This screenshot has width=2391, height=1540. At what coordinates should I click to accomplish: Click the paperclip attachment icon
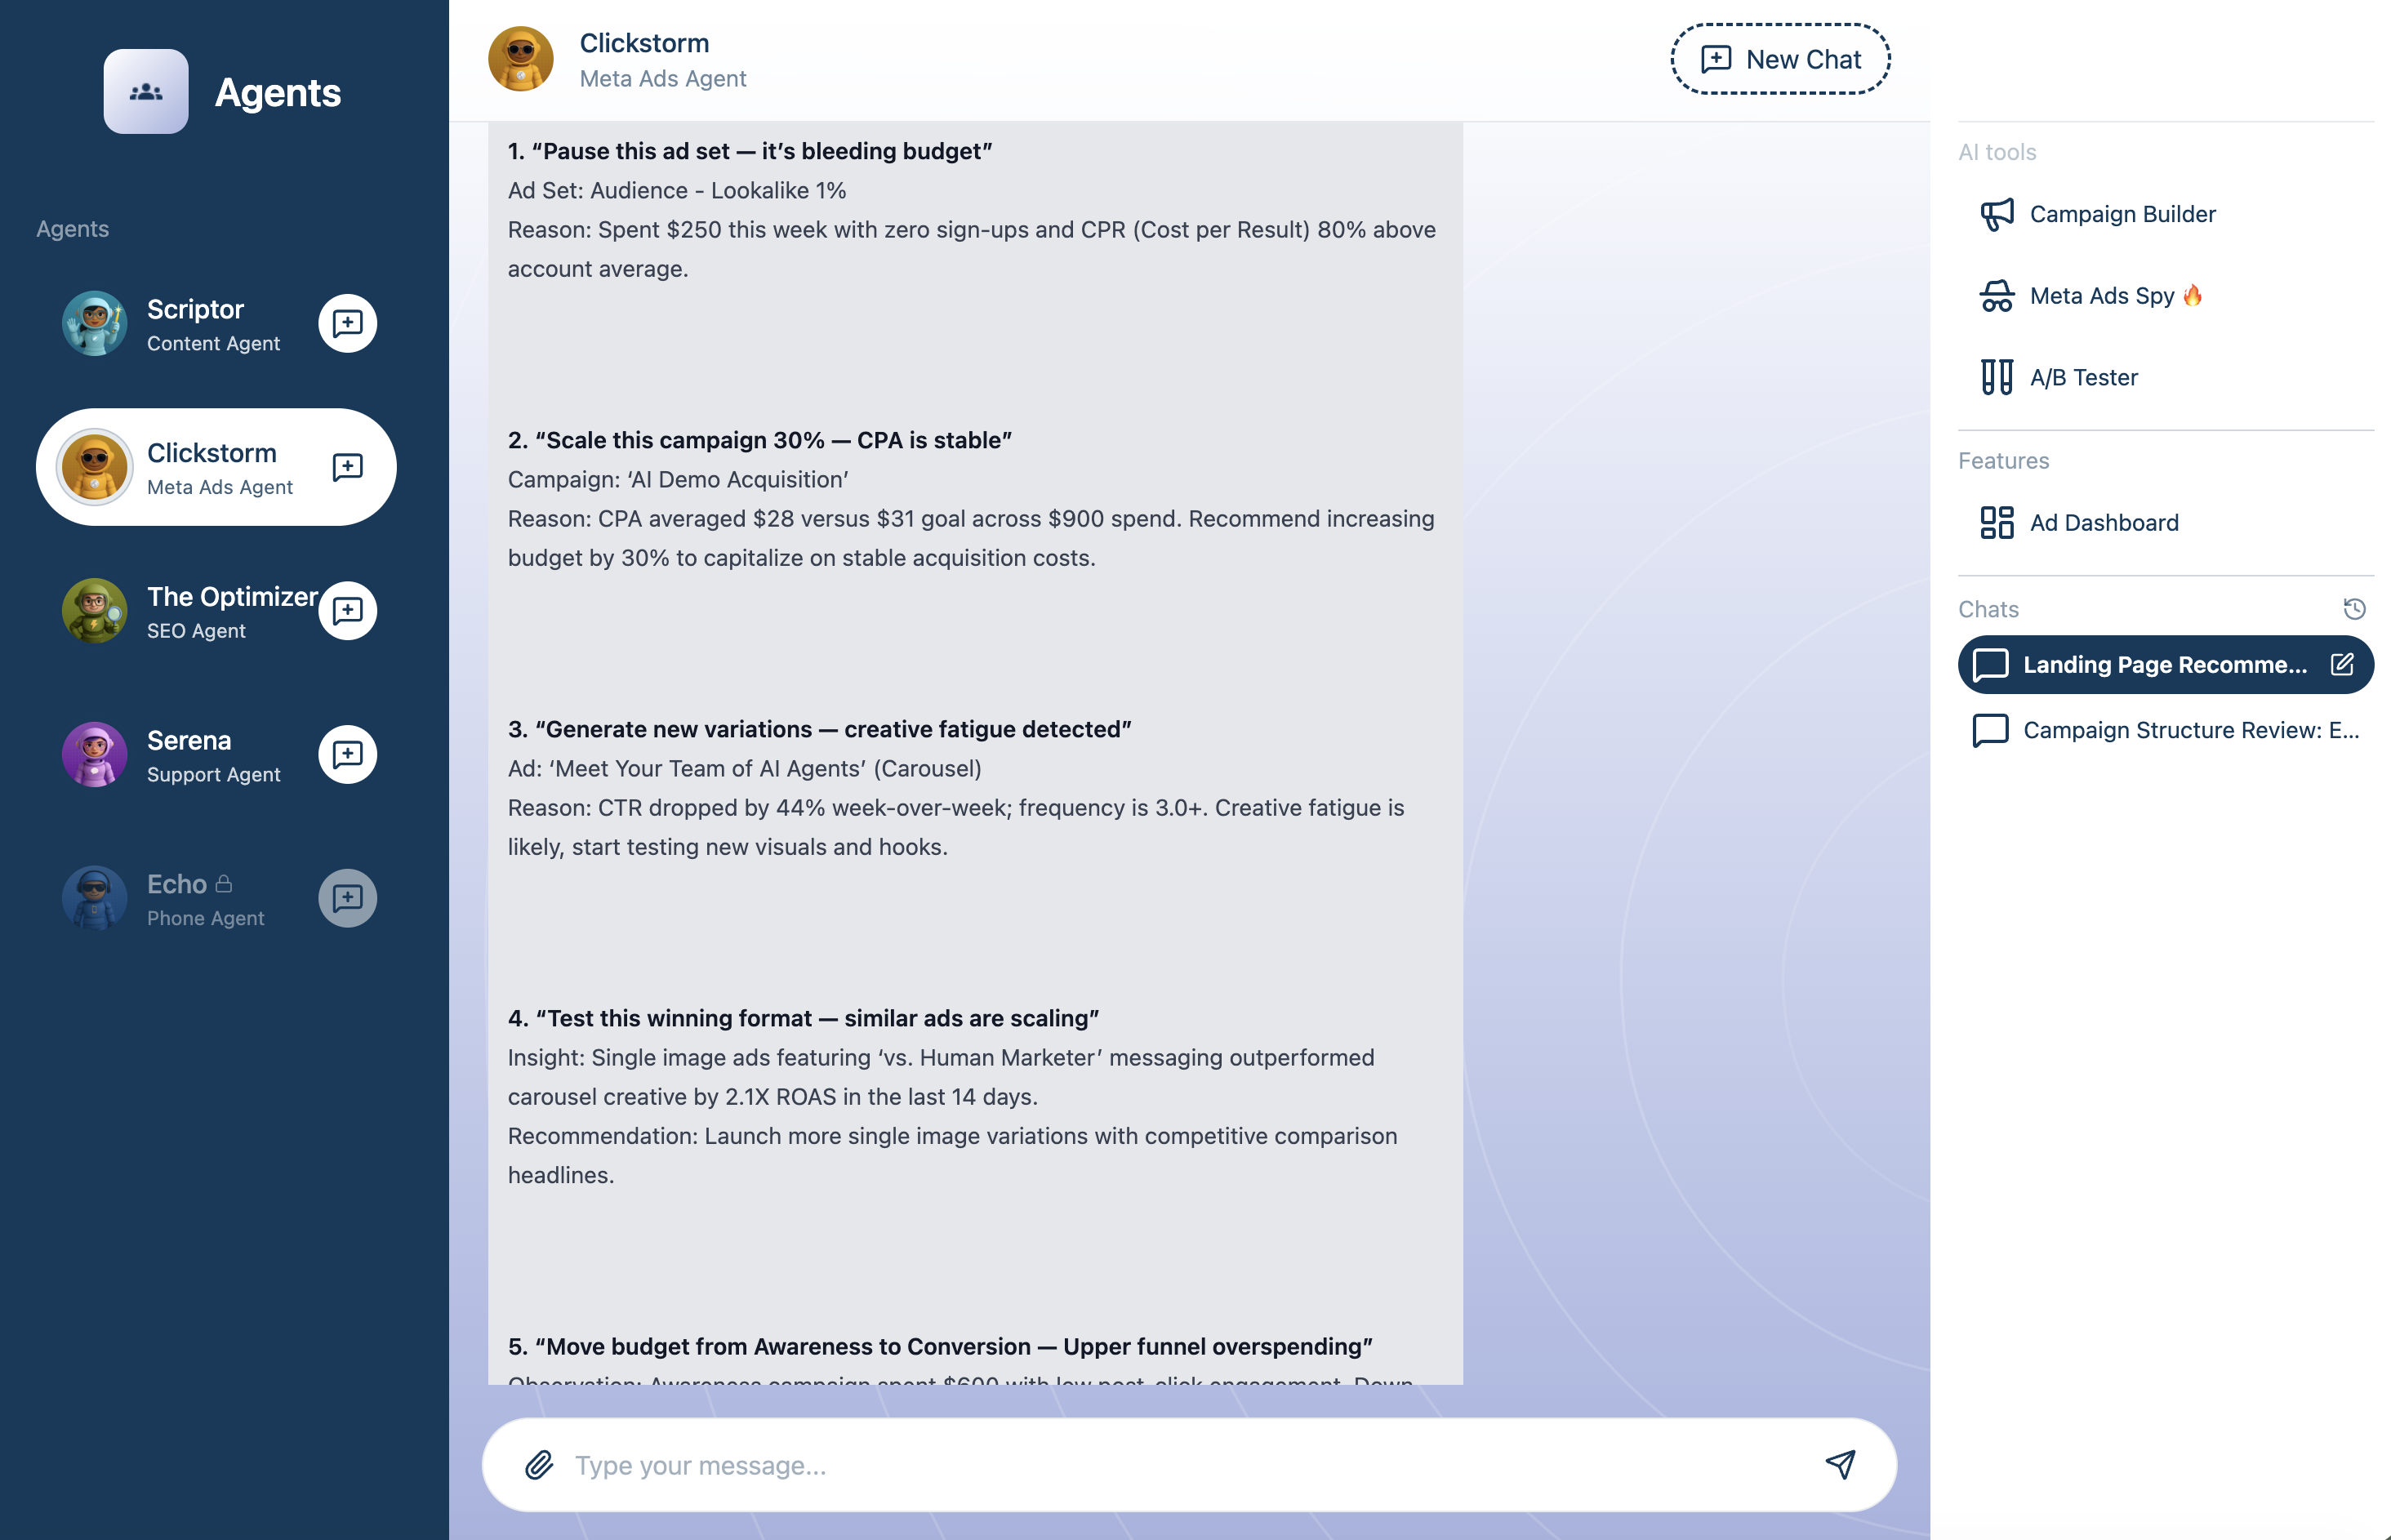coord(539,1465)
